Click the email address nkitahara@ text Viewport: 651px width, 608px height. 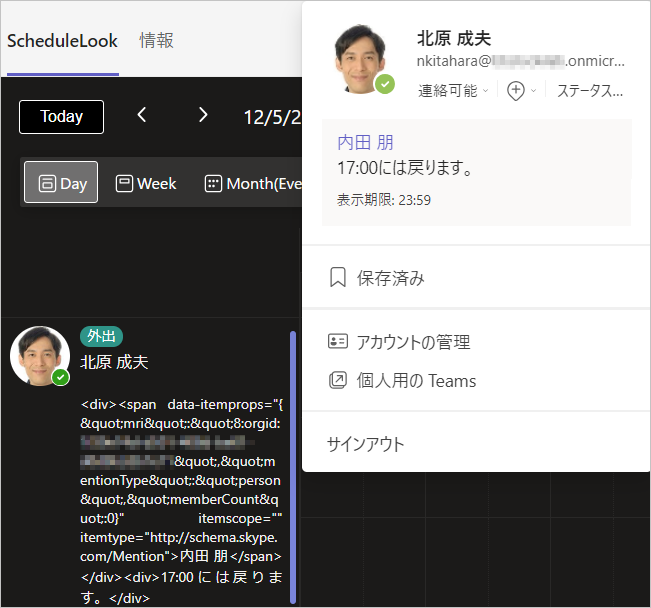click(x=521, y=61)
